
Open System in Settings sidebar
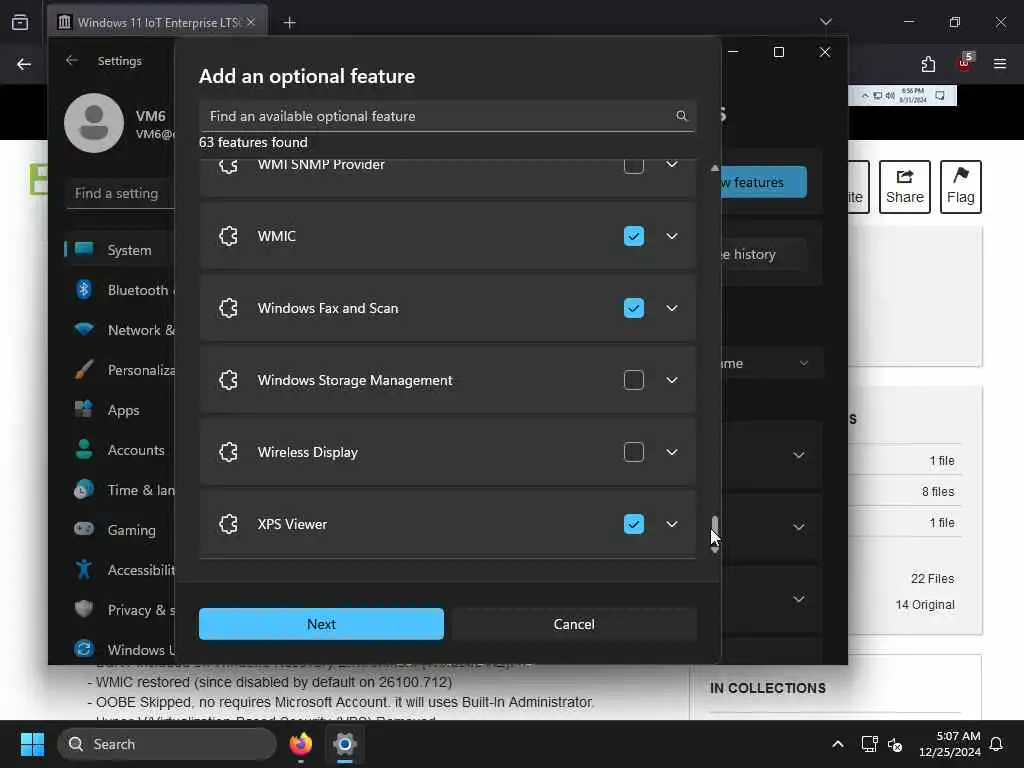point(120,249)
